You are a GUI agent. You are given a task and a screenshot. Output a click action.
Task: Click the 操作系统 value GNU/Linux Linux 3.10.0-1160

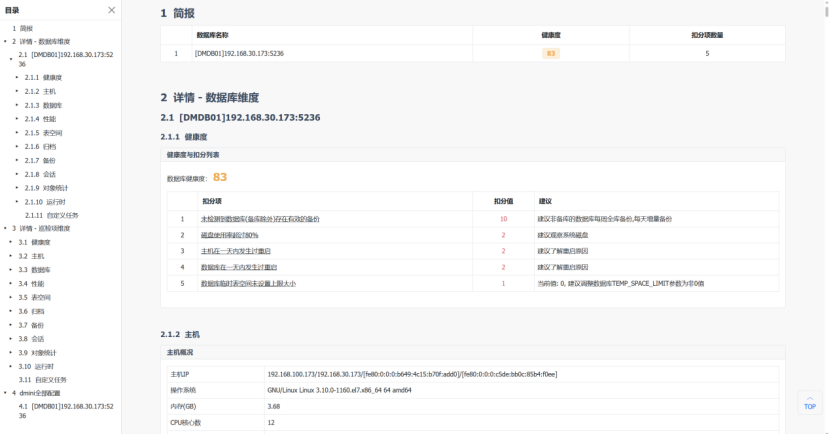point(339,390)
